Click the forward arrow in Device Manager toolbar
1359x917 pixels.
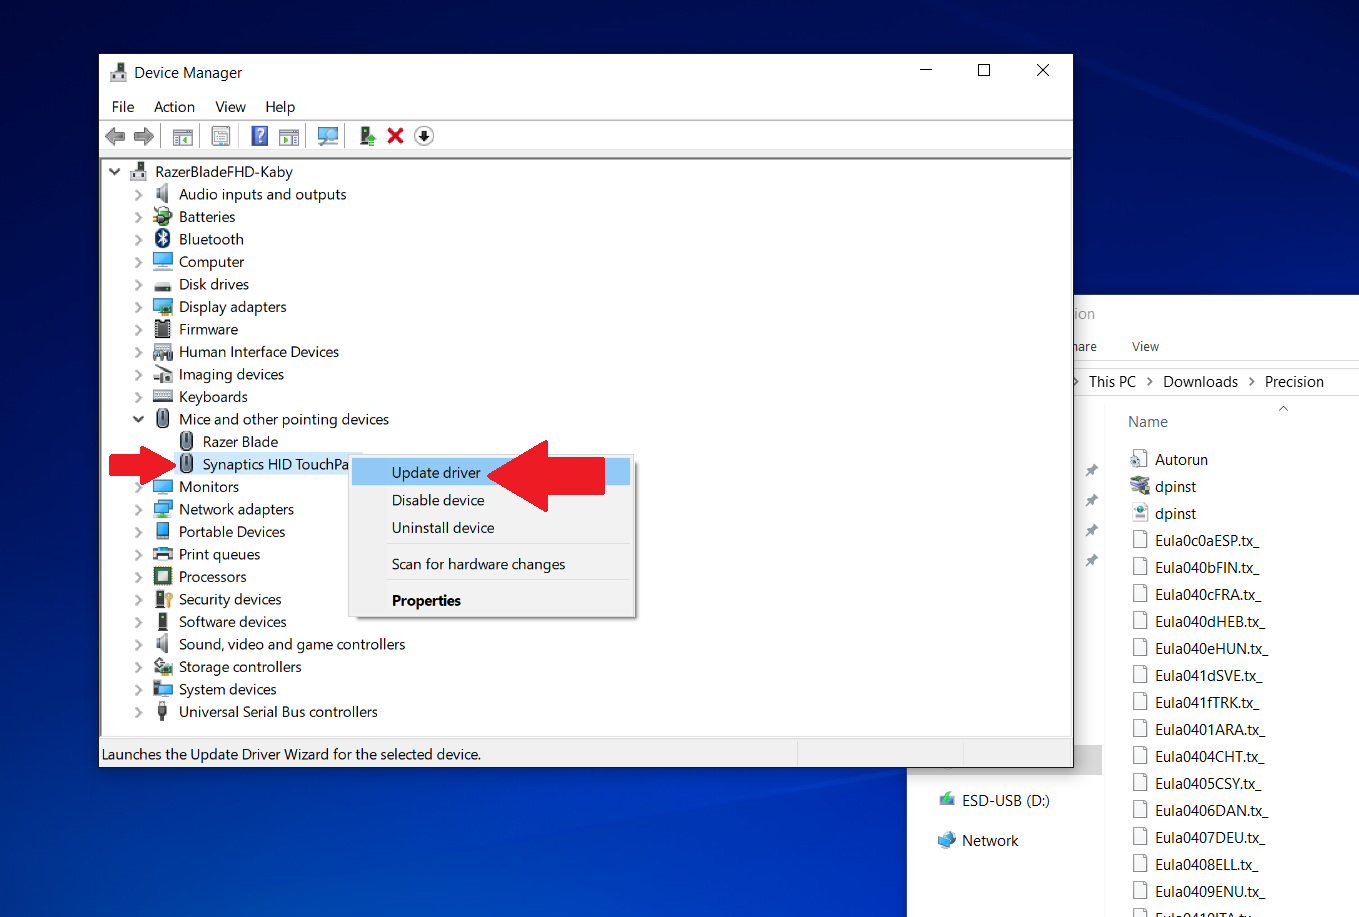(x=144, y=136)
